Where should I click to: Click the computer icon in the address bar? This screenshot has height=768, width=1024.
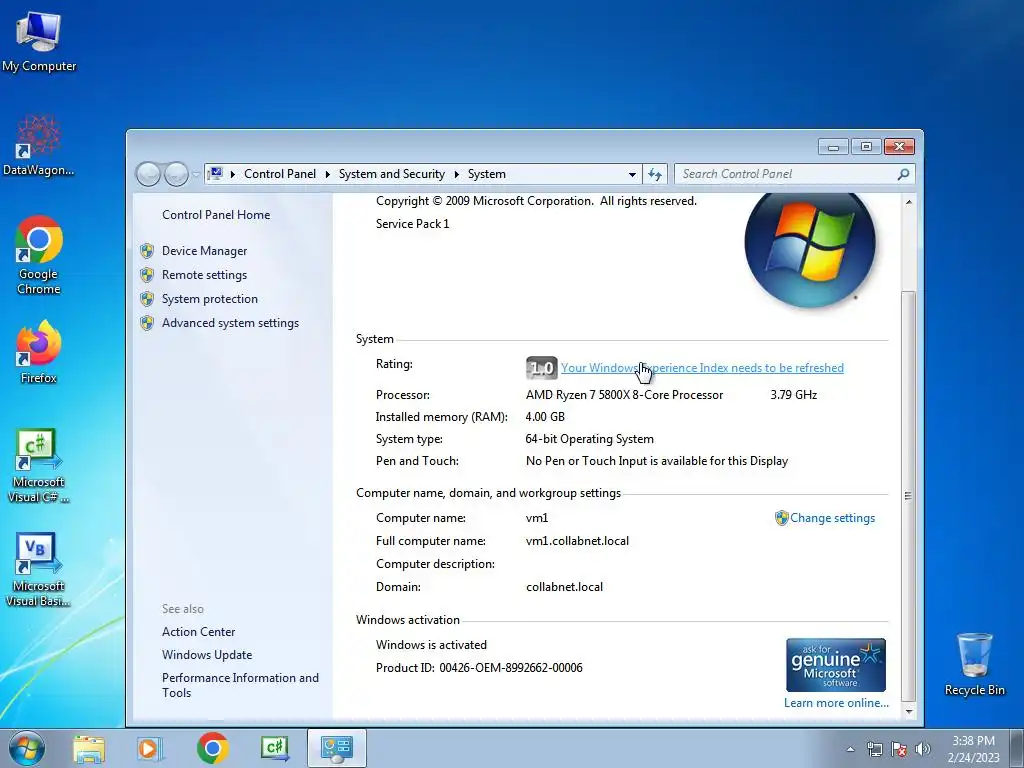215,174
